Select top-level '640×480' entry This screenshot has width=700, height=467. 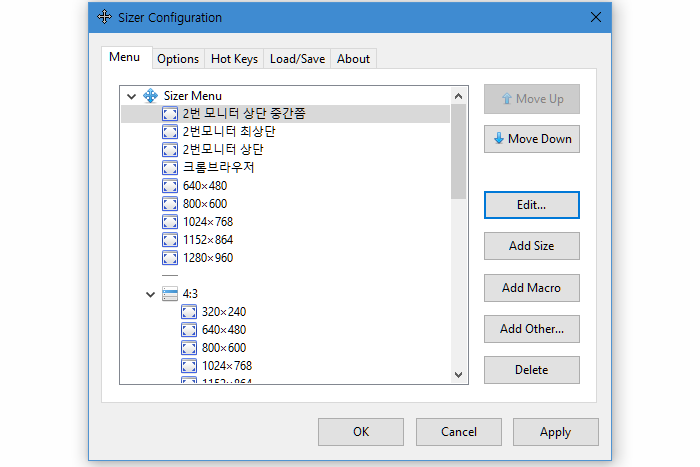pos(205,186)
